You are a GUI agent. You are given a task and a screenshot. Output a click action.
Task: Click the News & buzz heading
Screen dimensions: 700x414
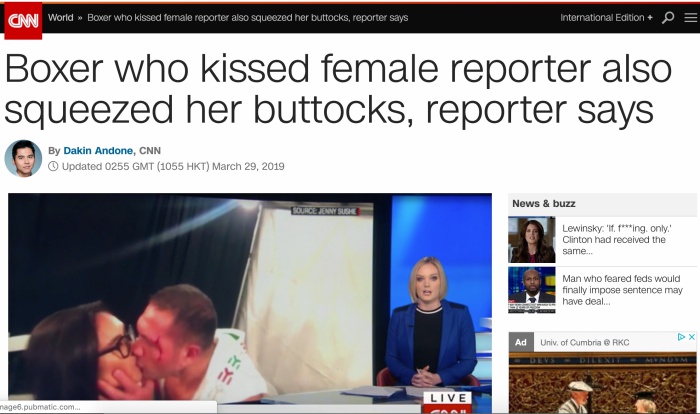click(x=544, y=204)
